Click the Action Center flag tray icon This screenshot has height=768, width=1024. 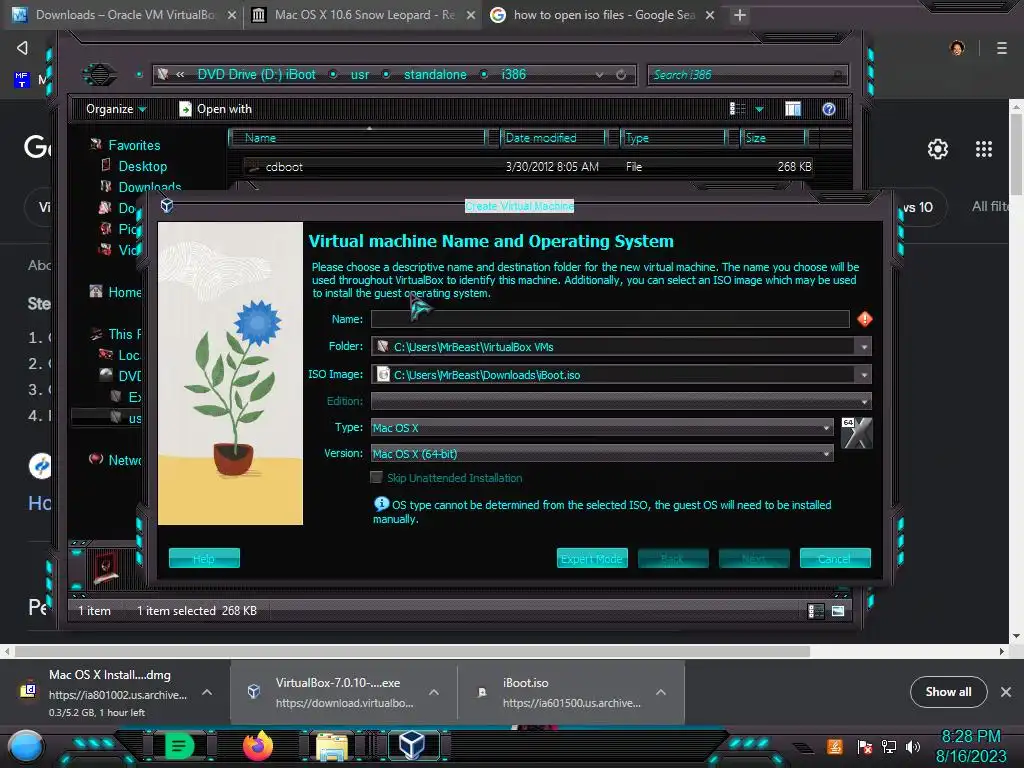click(865, 746)
